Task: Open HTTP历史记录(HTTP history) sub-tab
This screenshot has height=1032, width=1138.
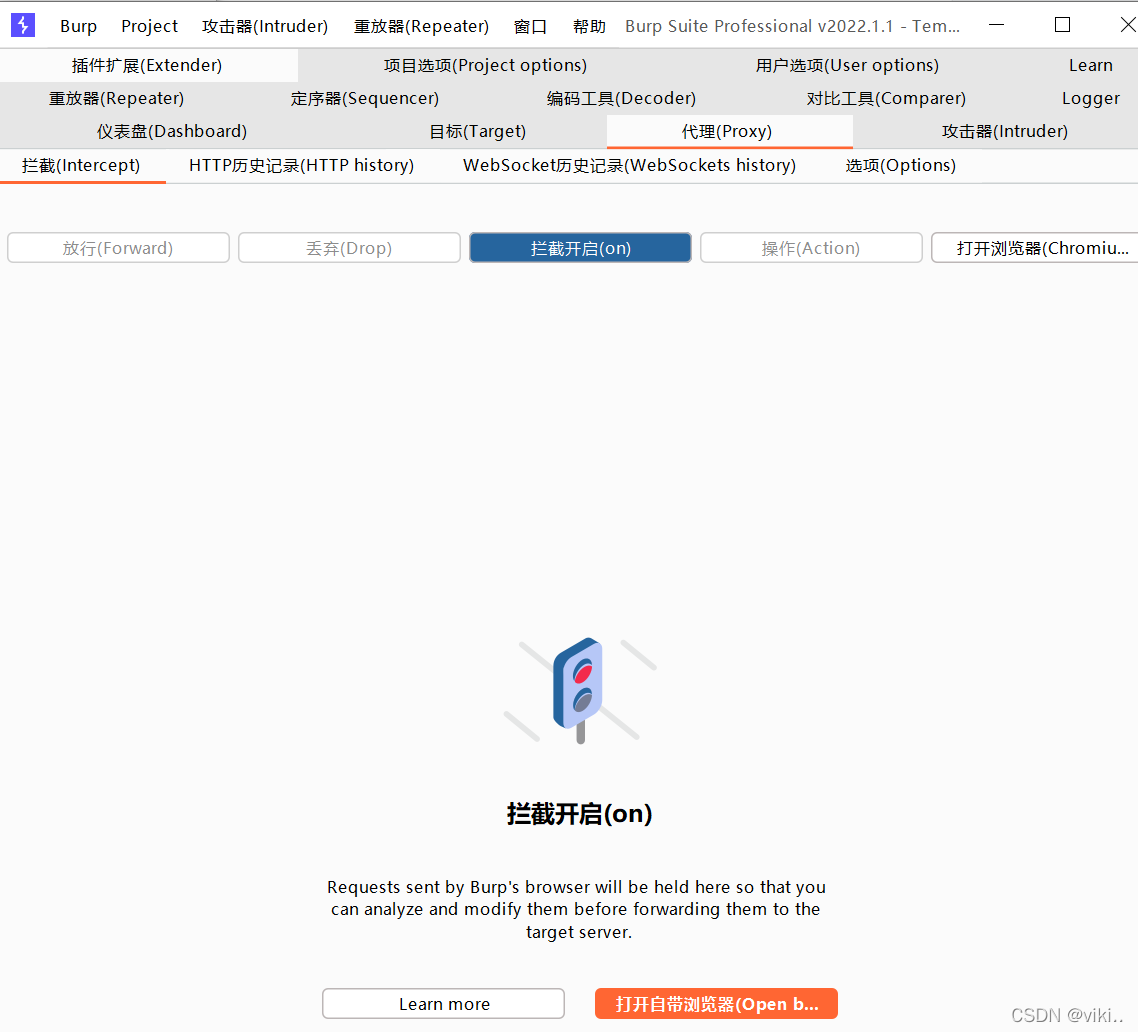Action: (301, 165)
